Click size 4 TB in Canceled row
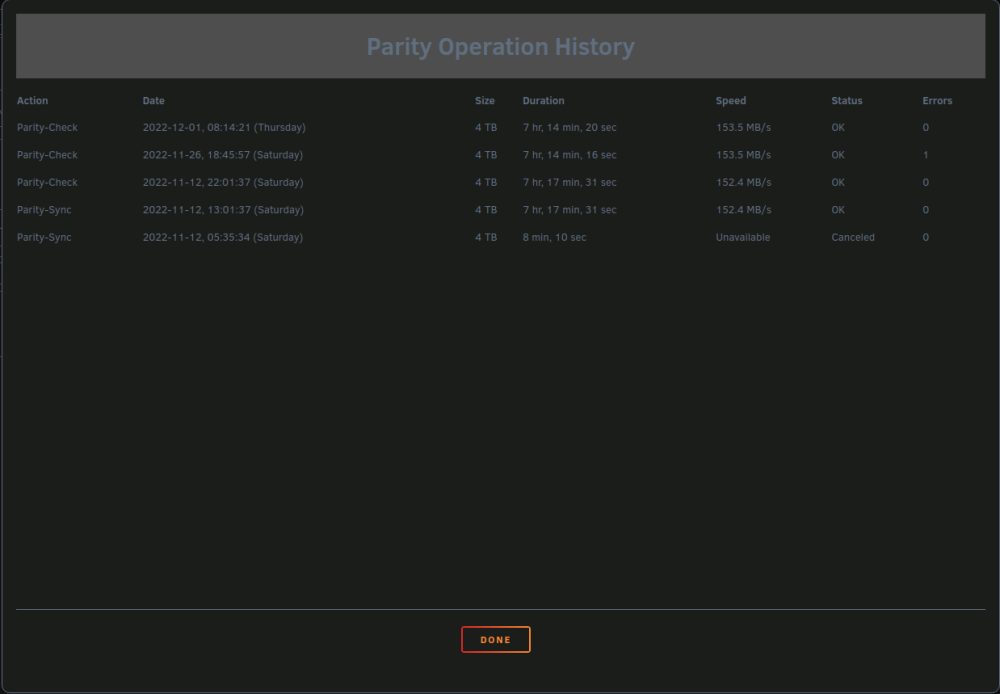This screenshot has width=1000, height=694. pyautogui.click(x=486, y=237)
